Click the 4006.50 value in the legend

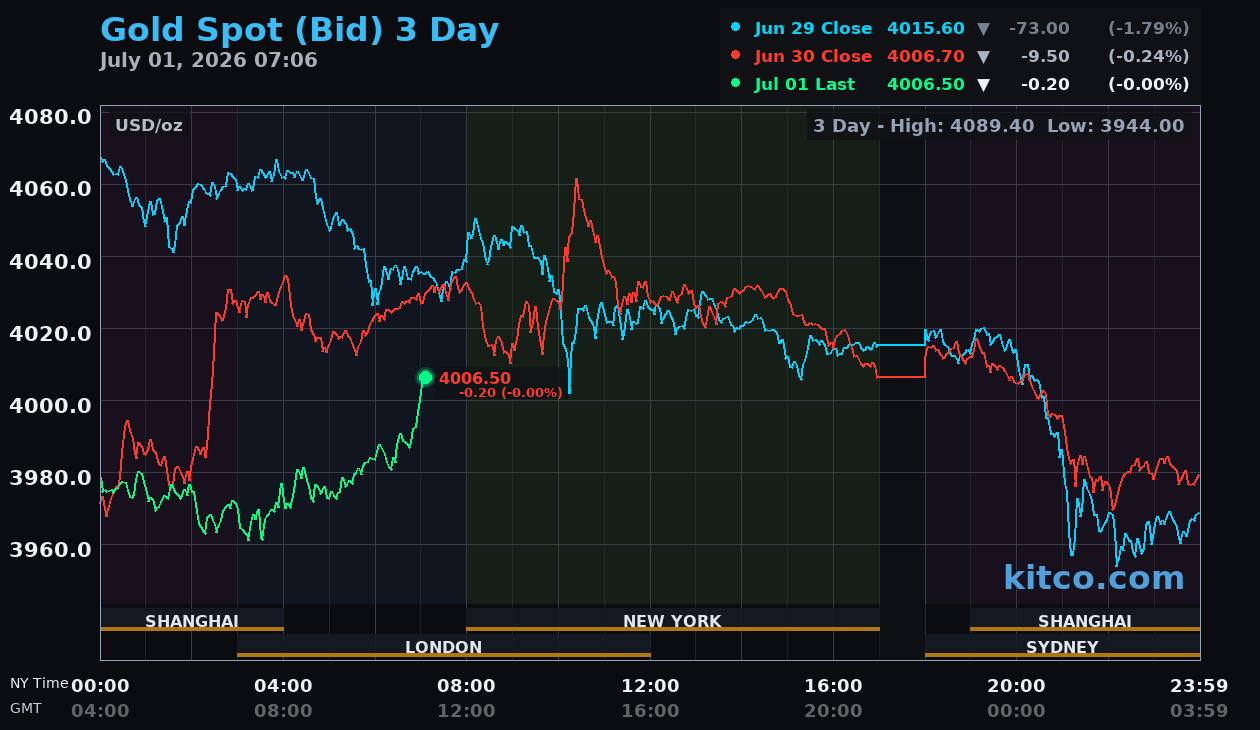tap(926, 84)
